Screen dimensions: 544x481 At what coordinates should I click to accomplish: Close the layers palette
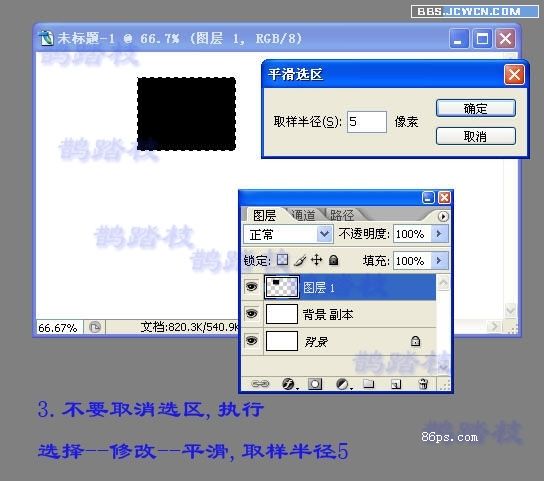pyautogui.click(x=444, y=198)
